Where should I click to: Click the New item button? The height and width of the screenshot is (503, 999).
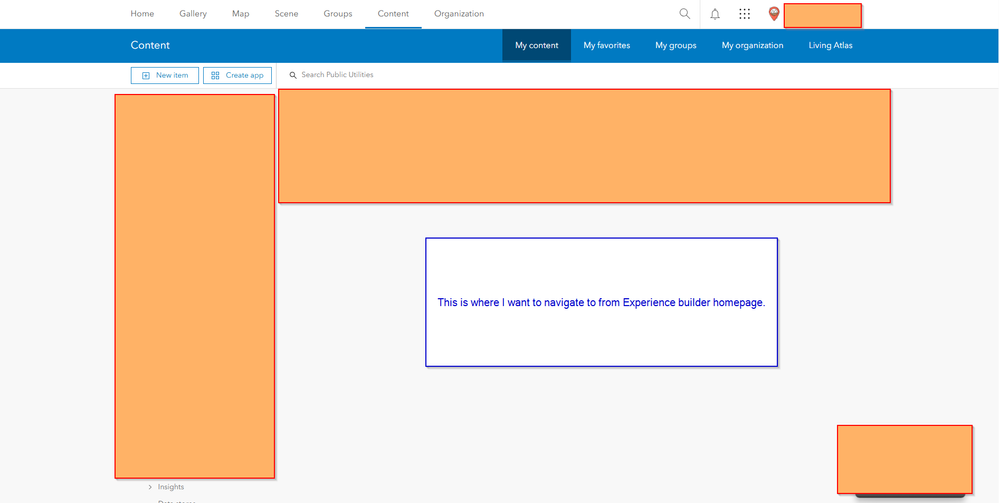click(165, 75)
